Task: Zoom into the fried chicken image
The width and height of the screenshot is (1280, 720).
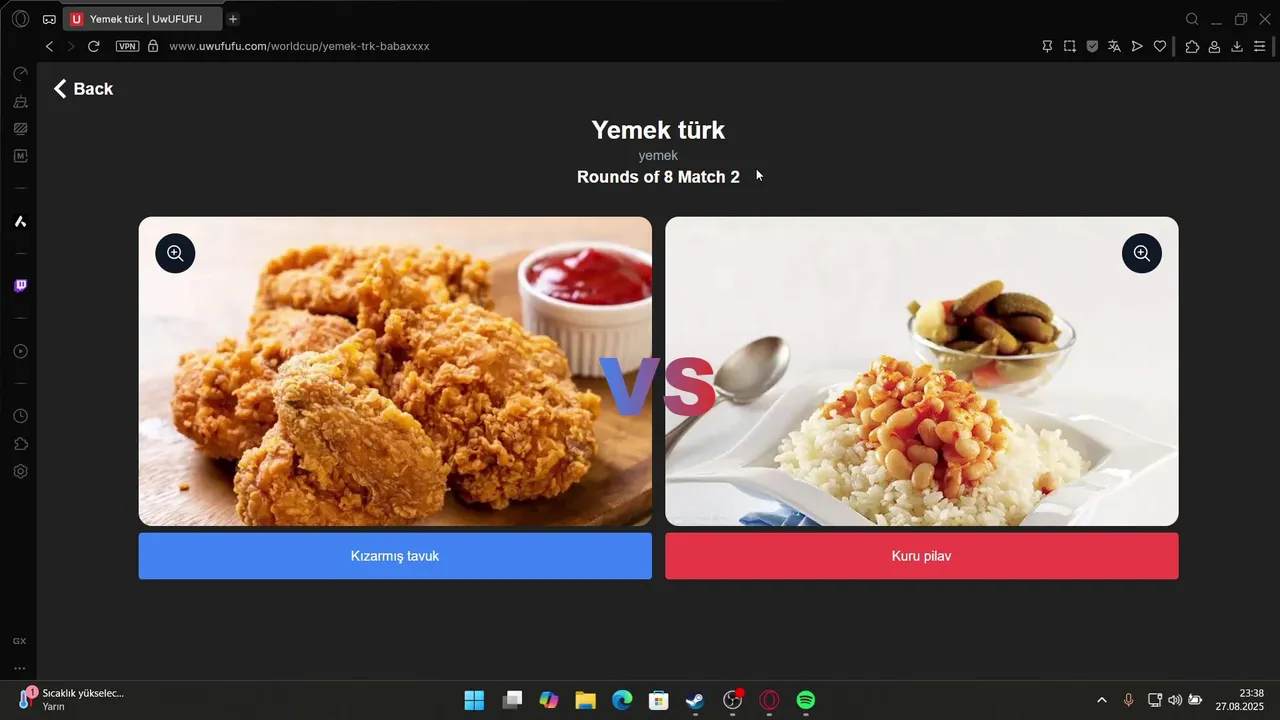Action: click(175, 253)
